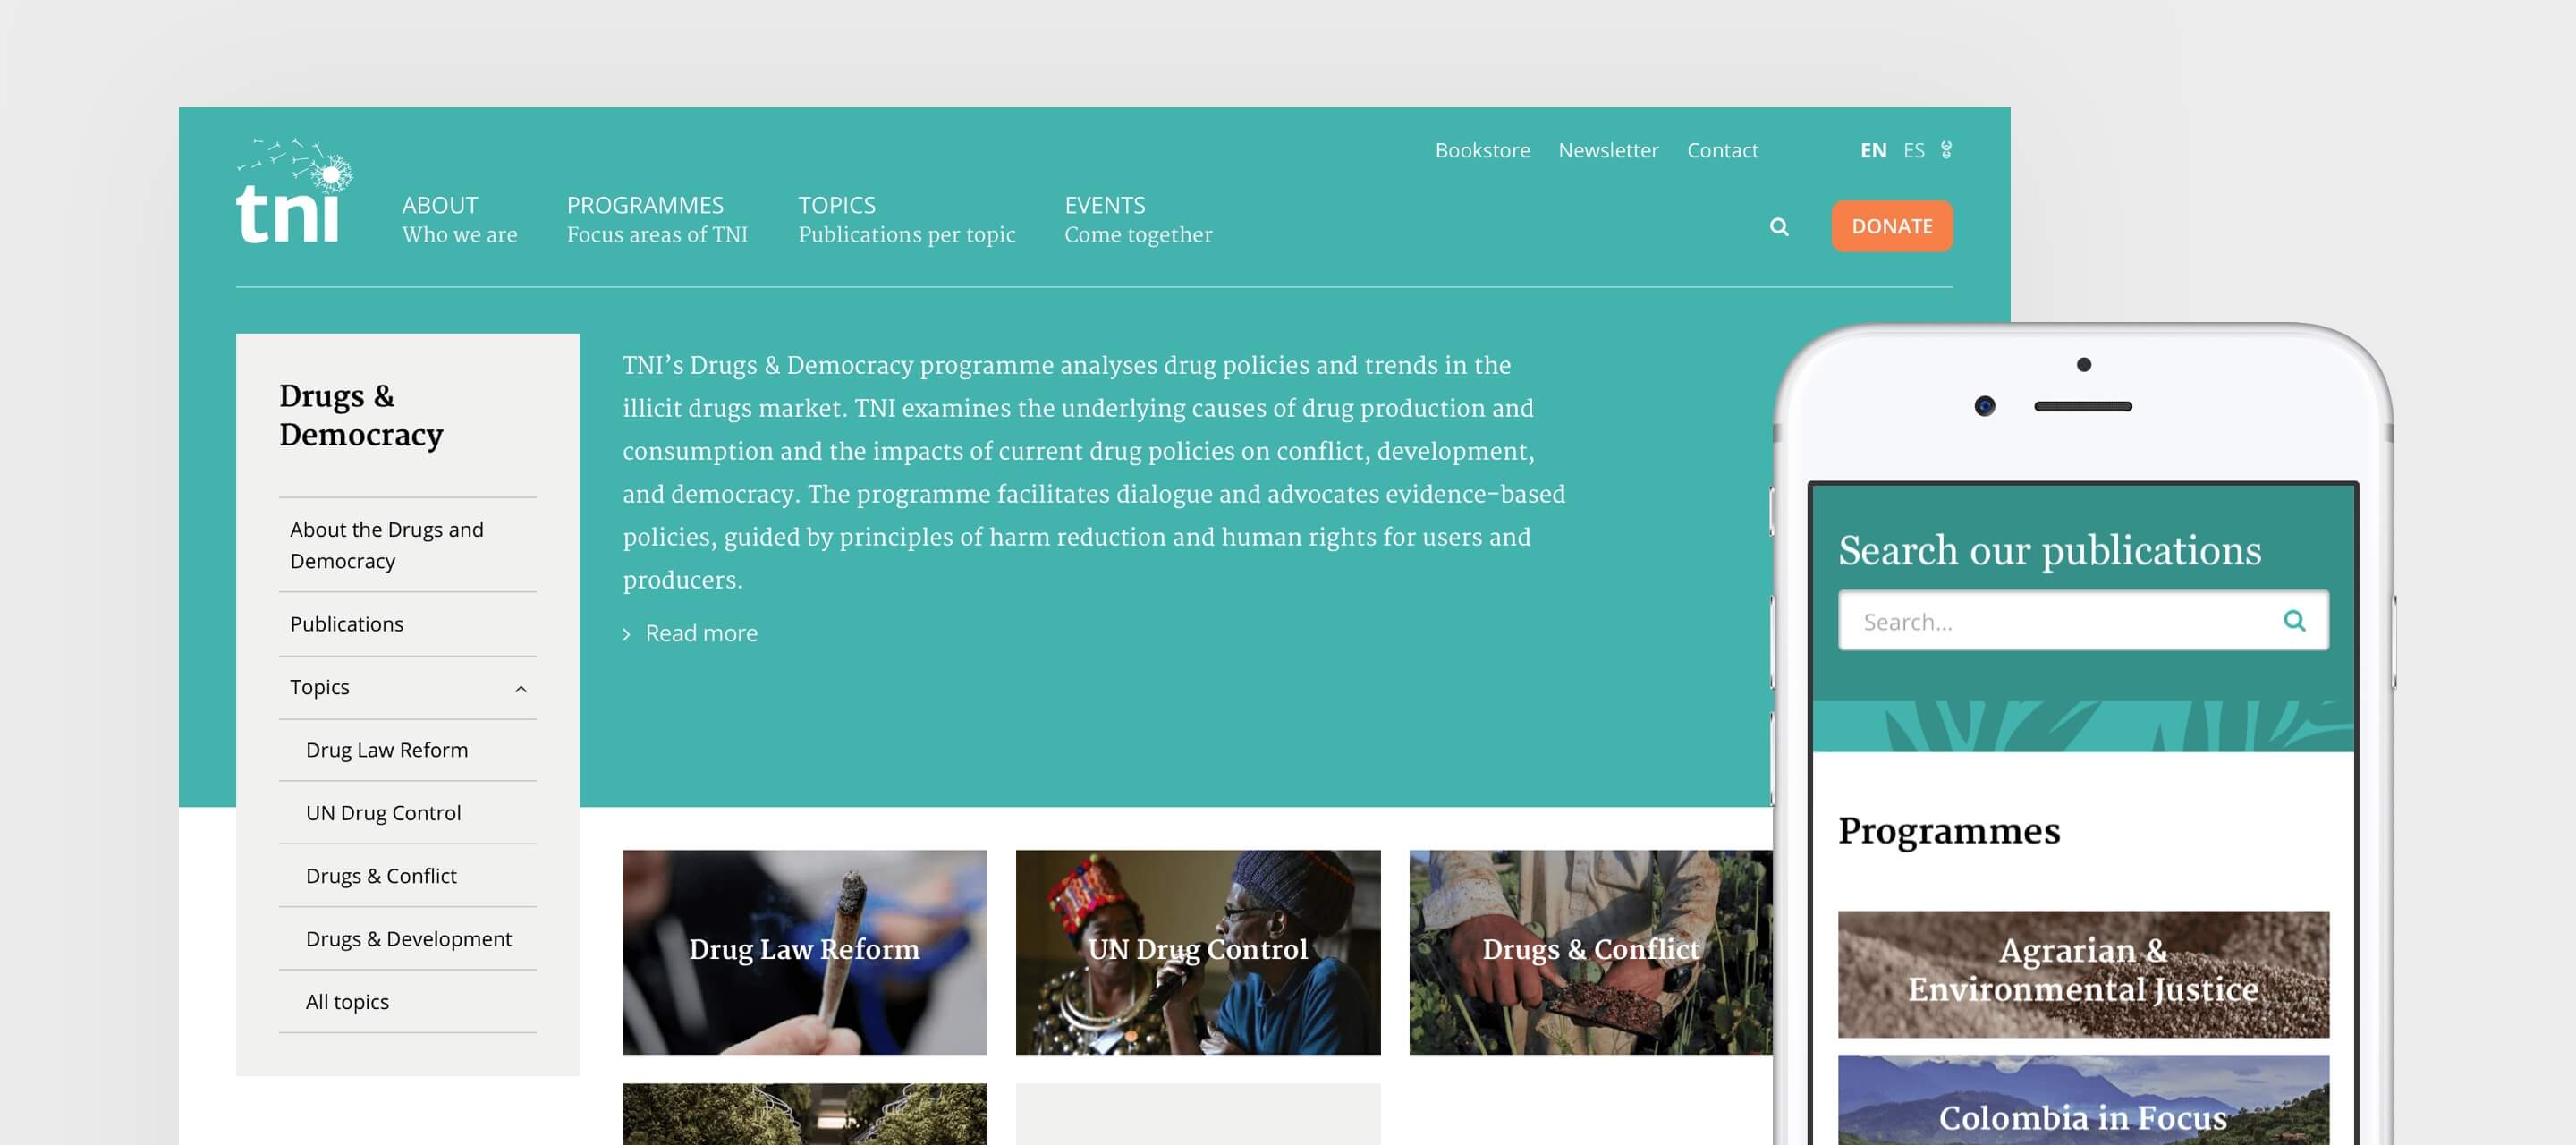Open About the Drugs and Democracy
Viewport: 2576px width, 1145px height.
408,545
